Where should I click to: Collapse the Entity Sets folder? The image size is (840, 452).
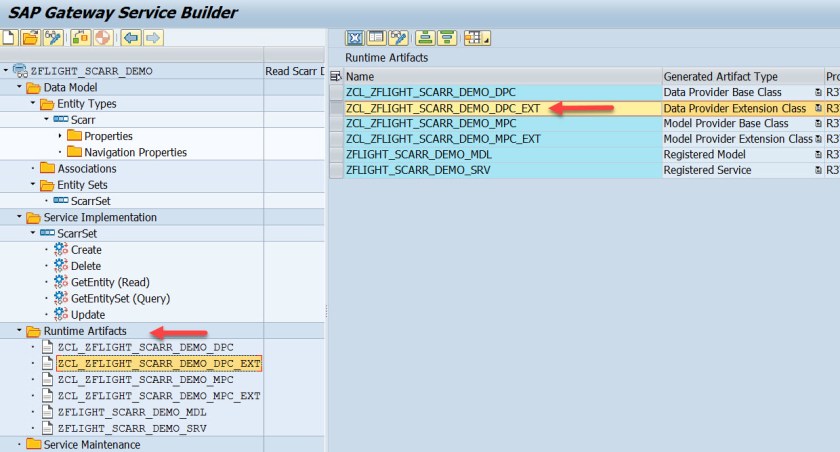(33, 184)
